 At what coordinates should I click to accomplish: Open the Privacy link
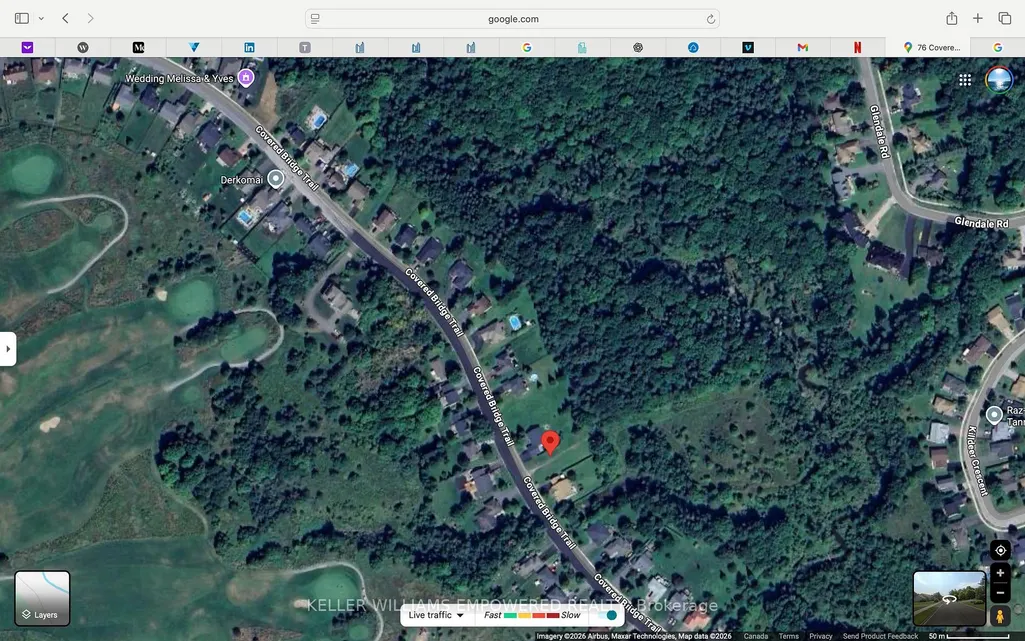click(x=820, y=636)
